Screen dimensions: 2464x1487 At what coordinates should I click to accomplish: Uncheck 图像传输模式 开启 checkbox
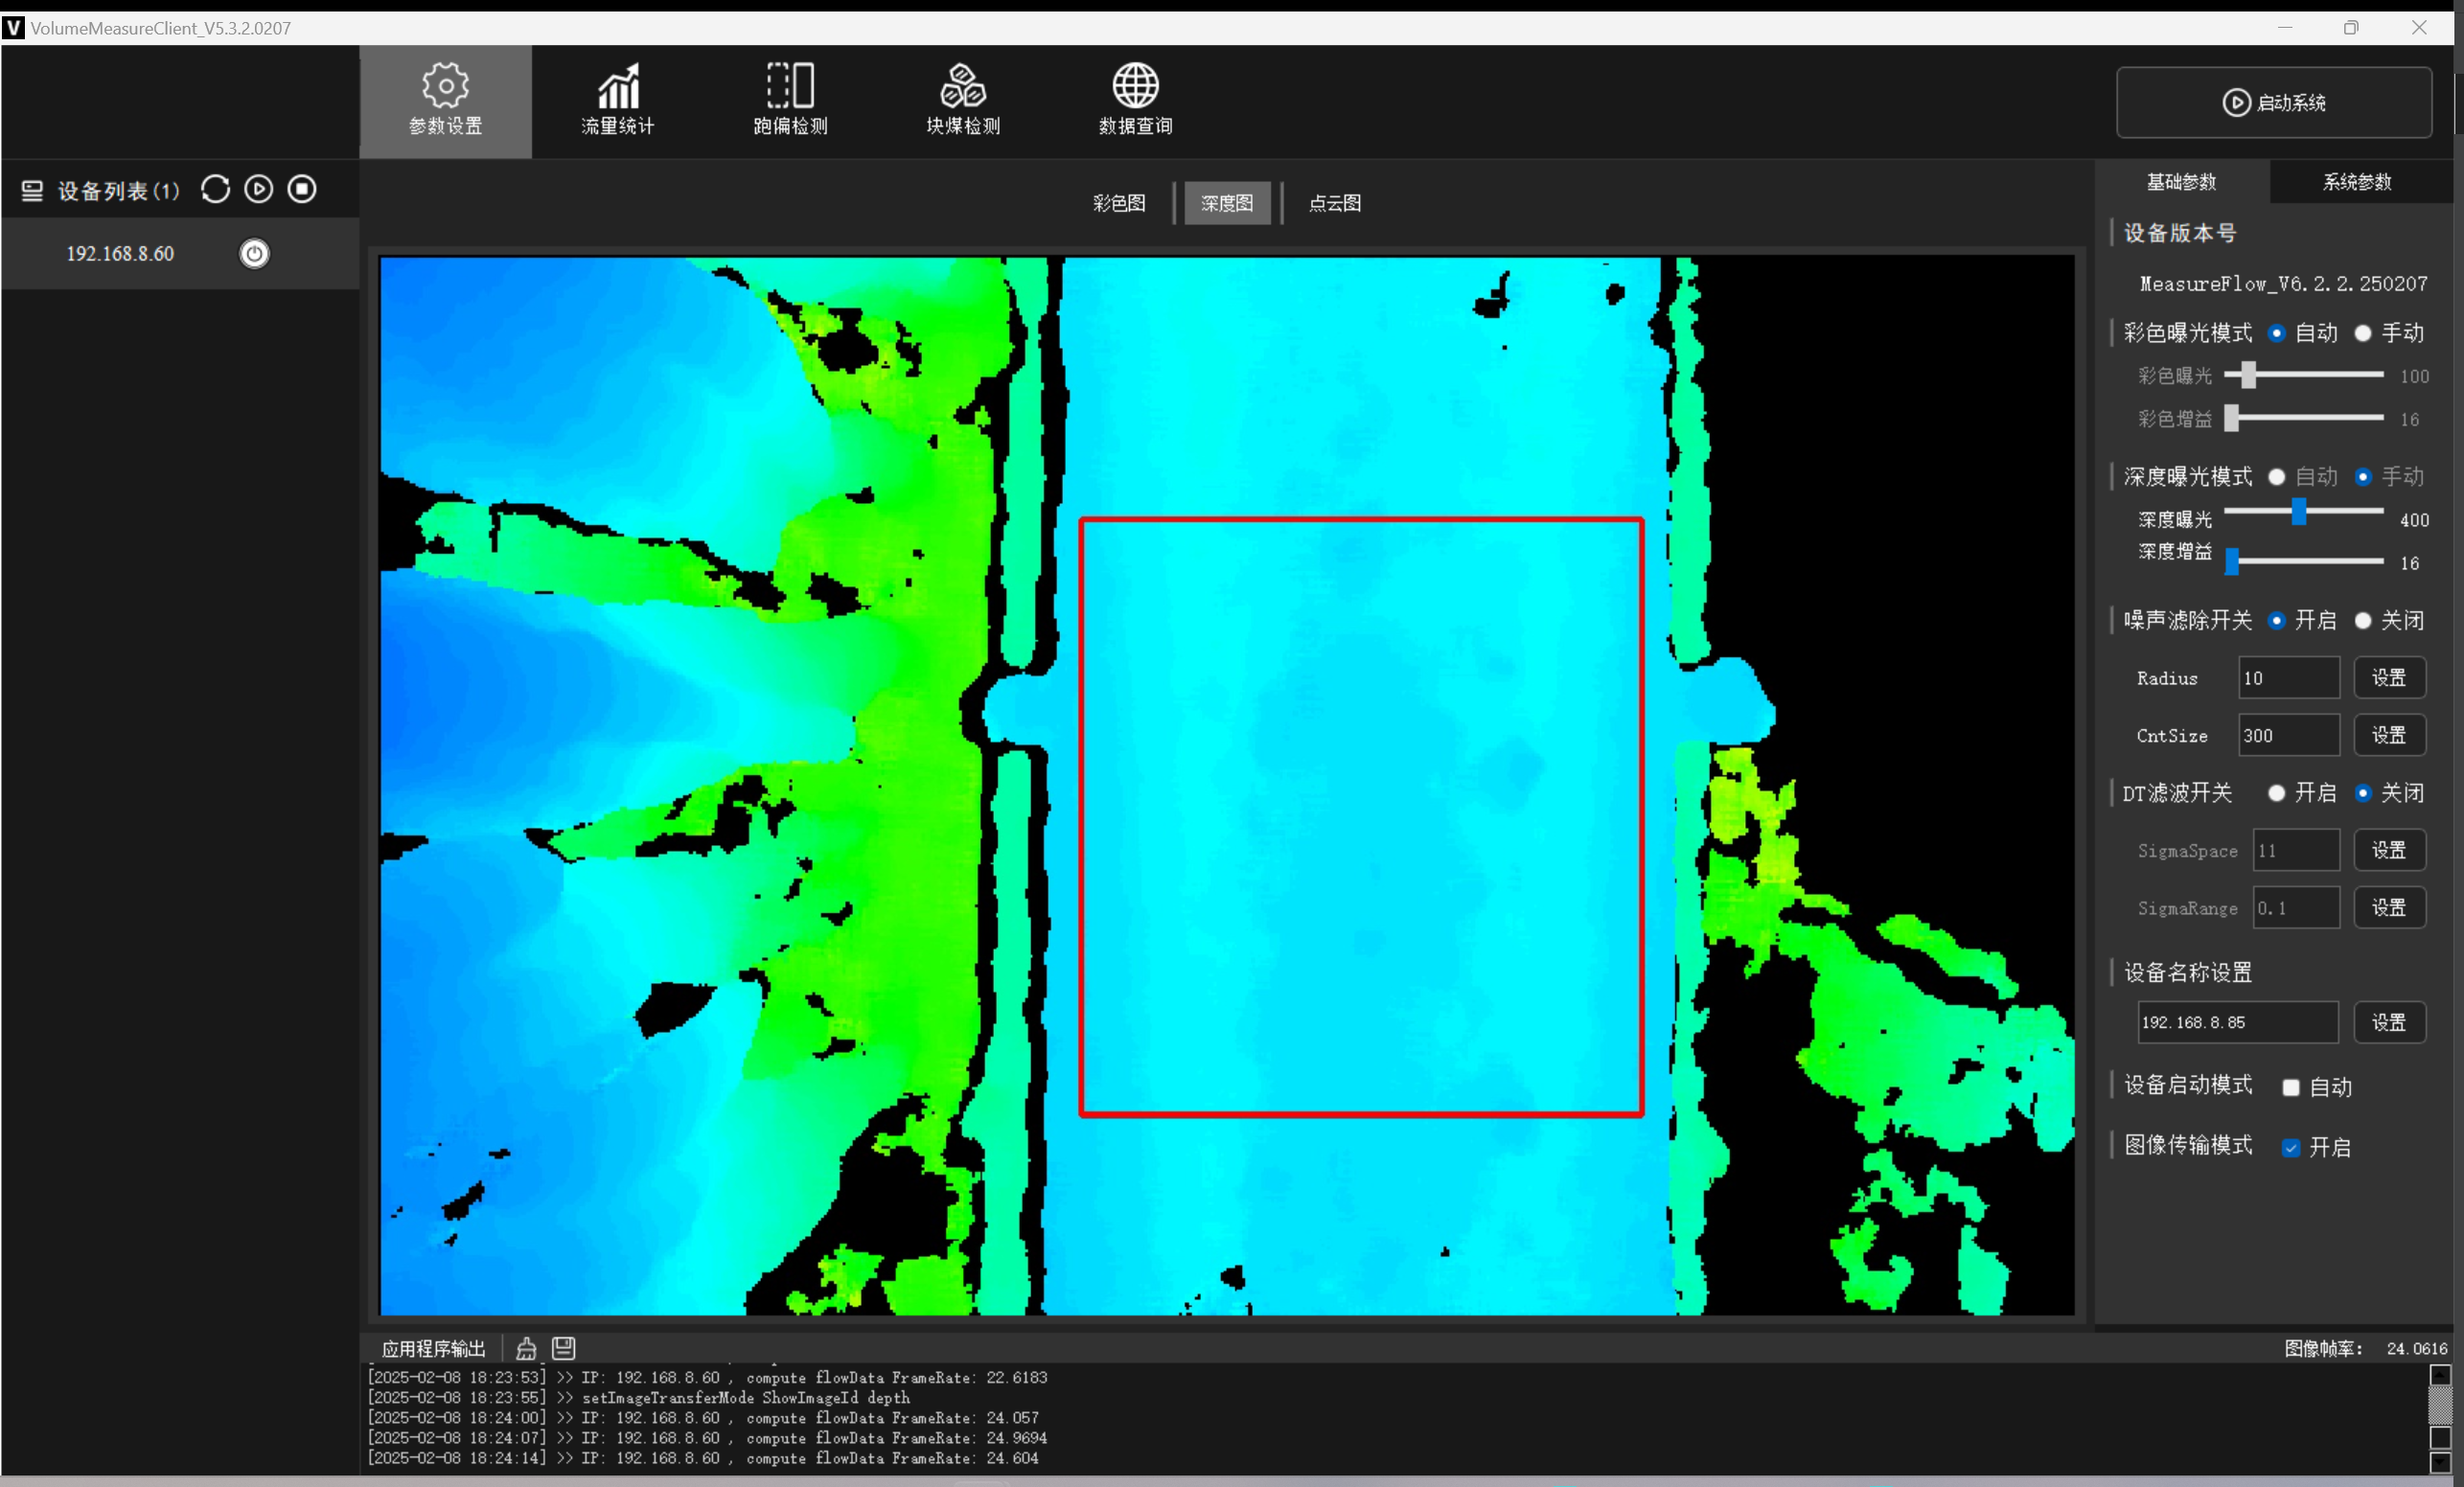pos(2291,1148)
